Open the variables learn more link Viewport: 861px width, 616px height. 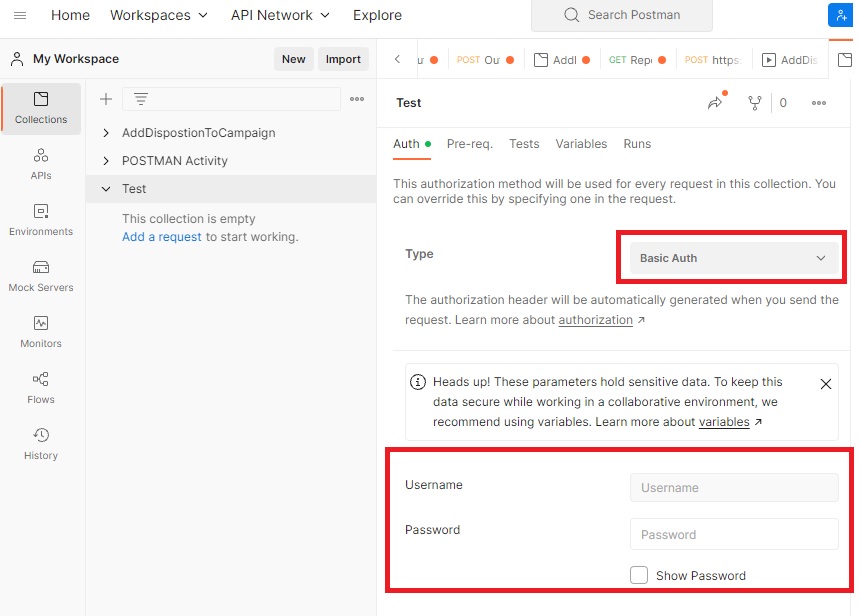tap(724, 422)
